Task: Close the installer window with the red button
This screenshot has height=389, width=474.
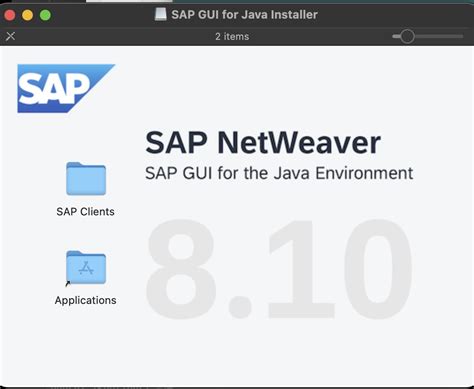Action: [10, 15]
